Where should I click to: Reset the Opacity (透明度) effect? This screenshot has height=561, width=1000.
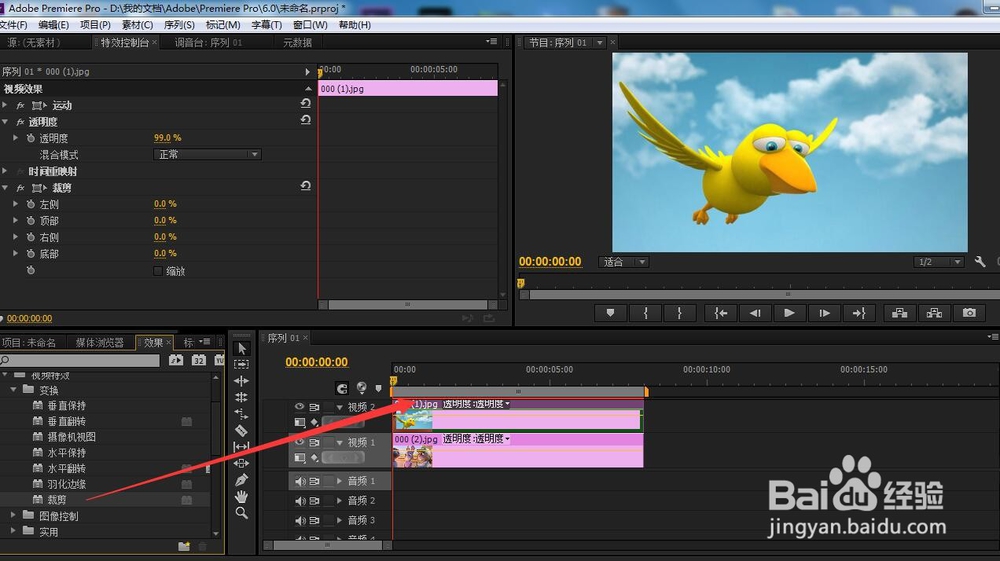click(305, 120)
